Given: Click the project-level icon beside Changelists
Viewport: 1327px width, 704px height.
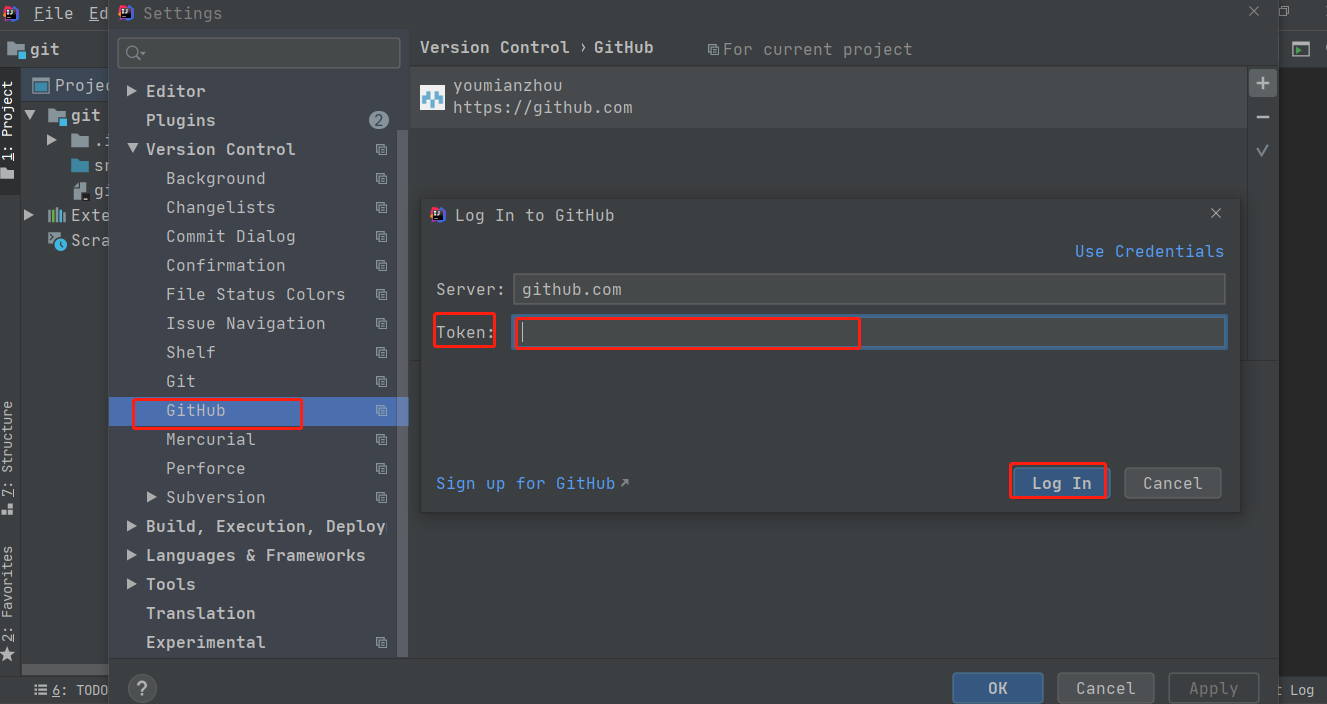Looking at the screenshot, I should pos(381,207).
